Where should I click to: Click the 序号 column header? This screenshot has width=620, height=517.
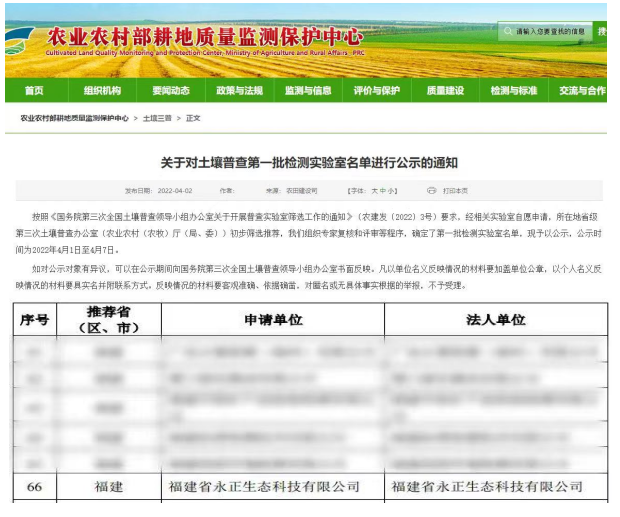[x=35, y=319]
